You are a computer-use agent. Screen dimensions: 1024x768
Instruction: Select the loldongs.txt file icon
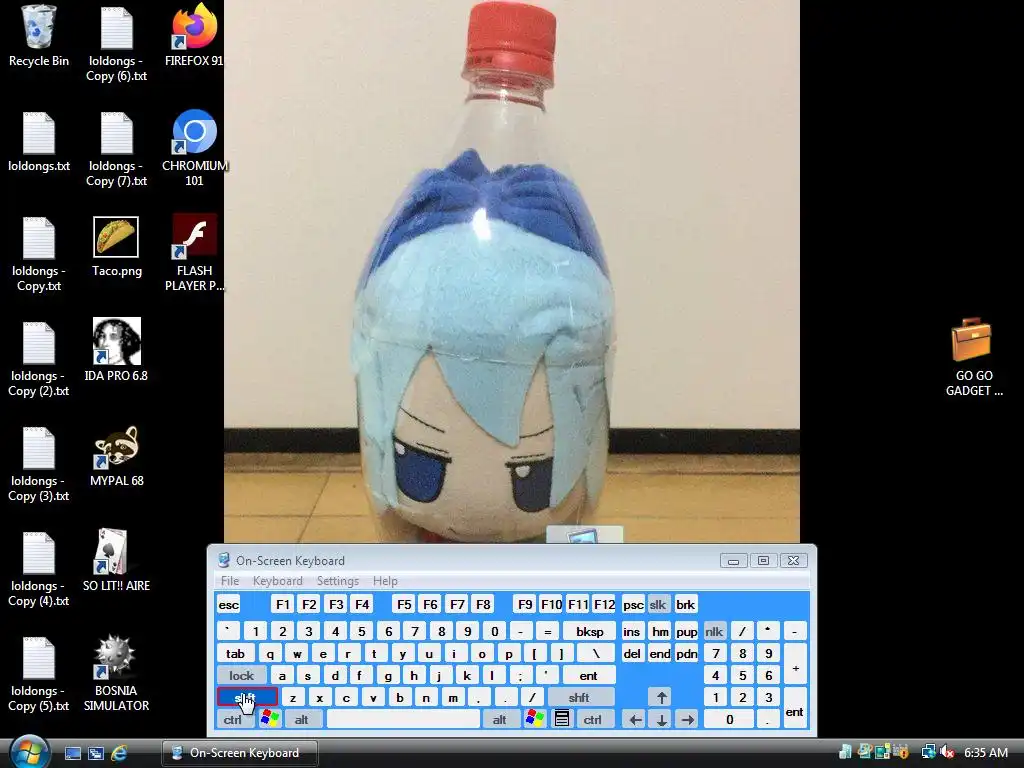click(39, 142)
